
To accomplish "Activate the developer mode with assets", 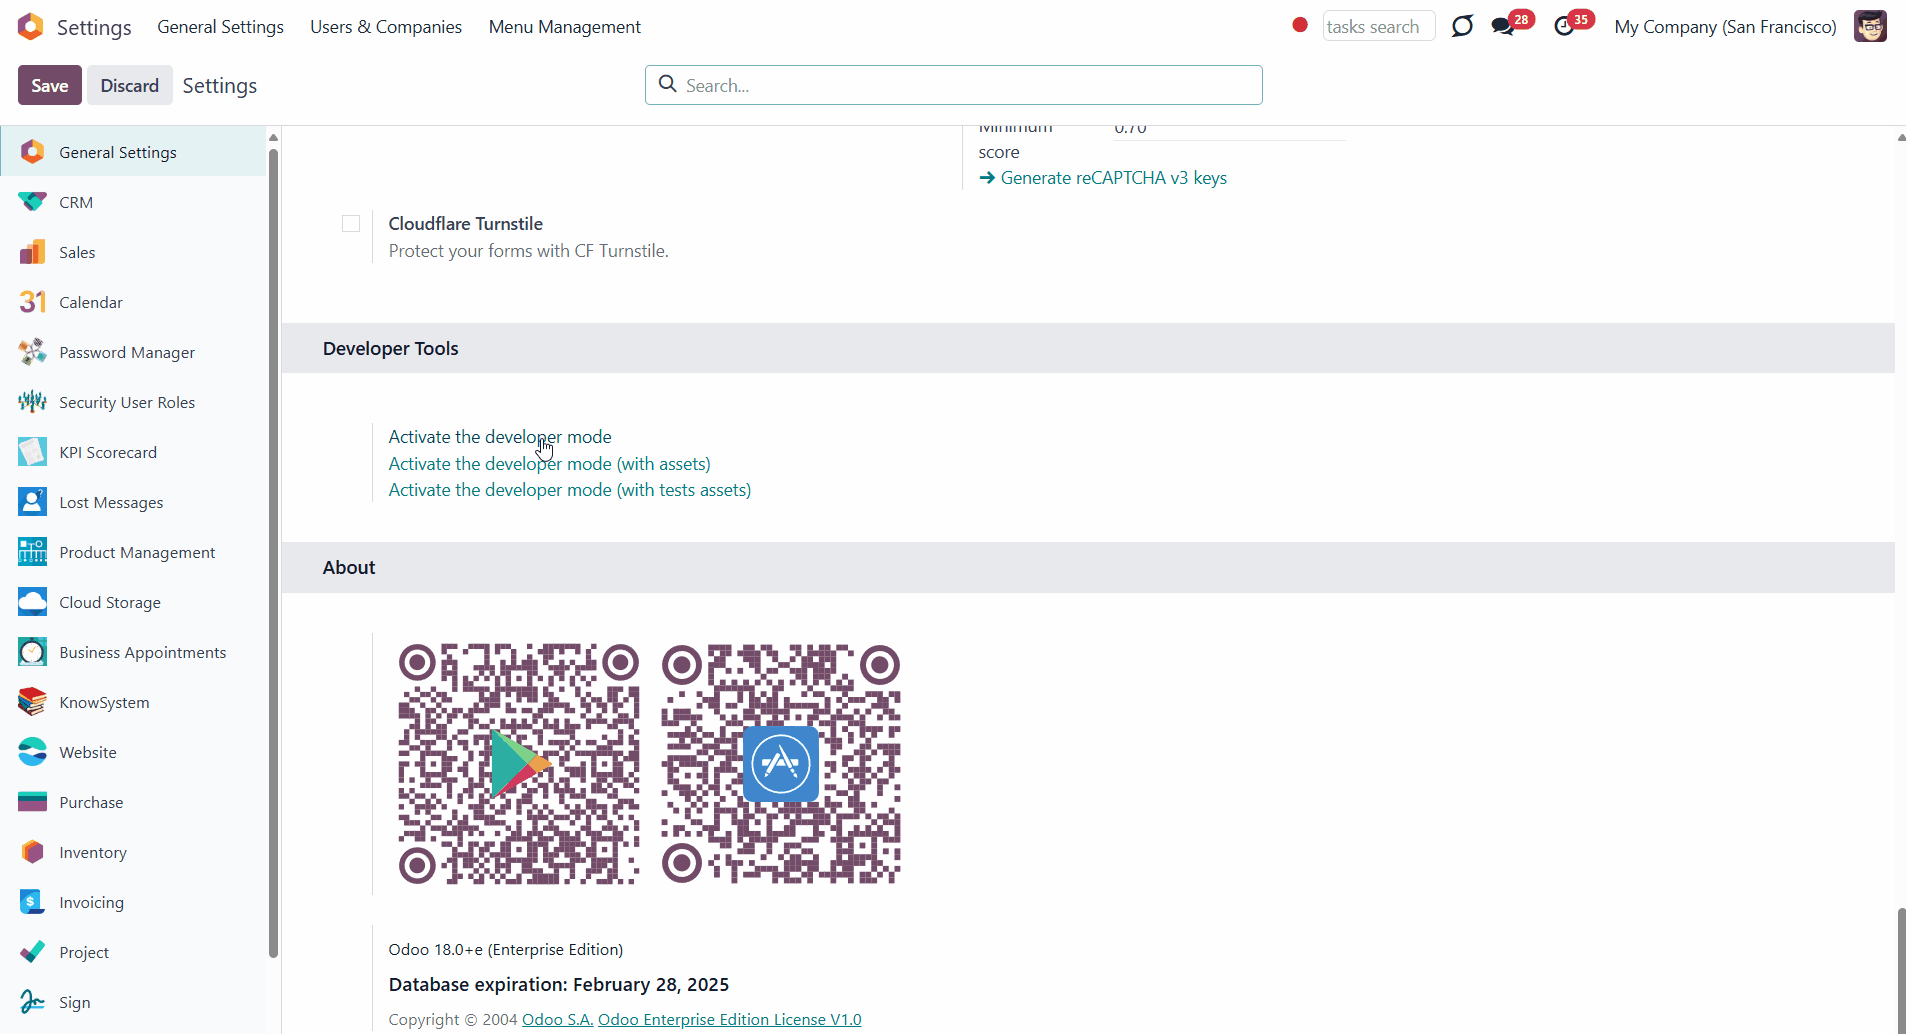I will click(x=550, y=464).
